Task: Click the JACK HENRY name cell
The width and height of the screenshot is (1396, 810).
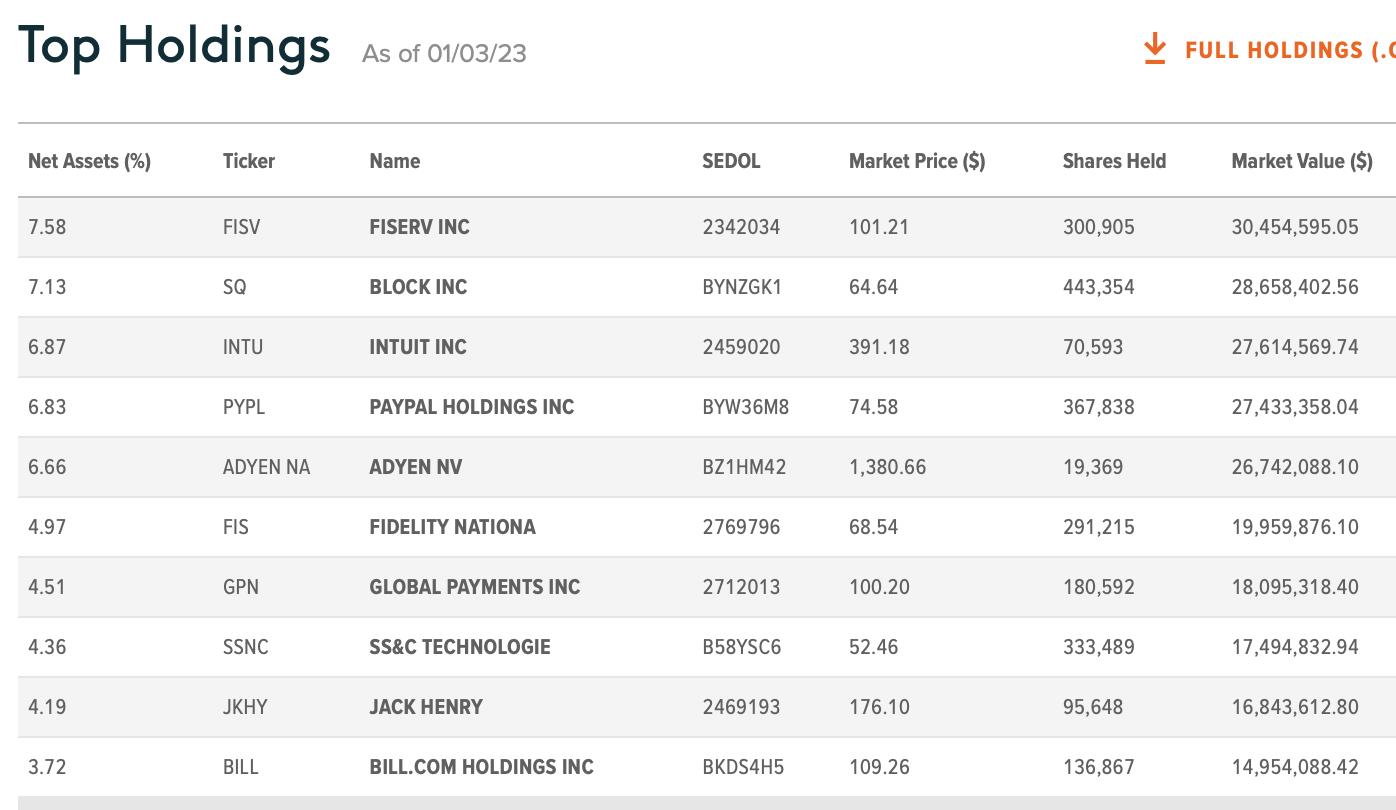Action: click(426, 707)
